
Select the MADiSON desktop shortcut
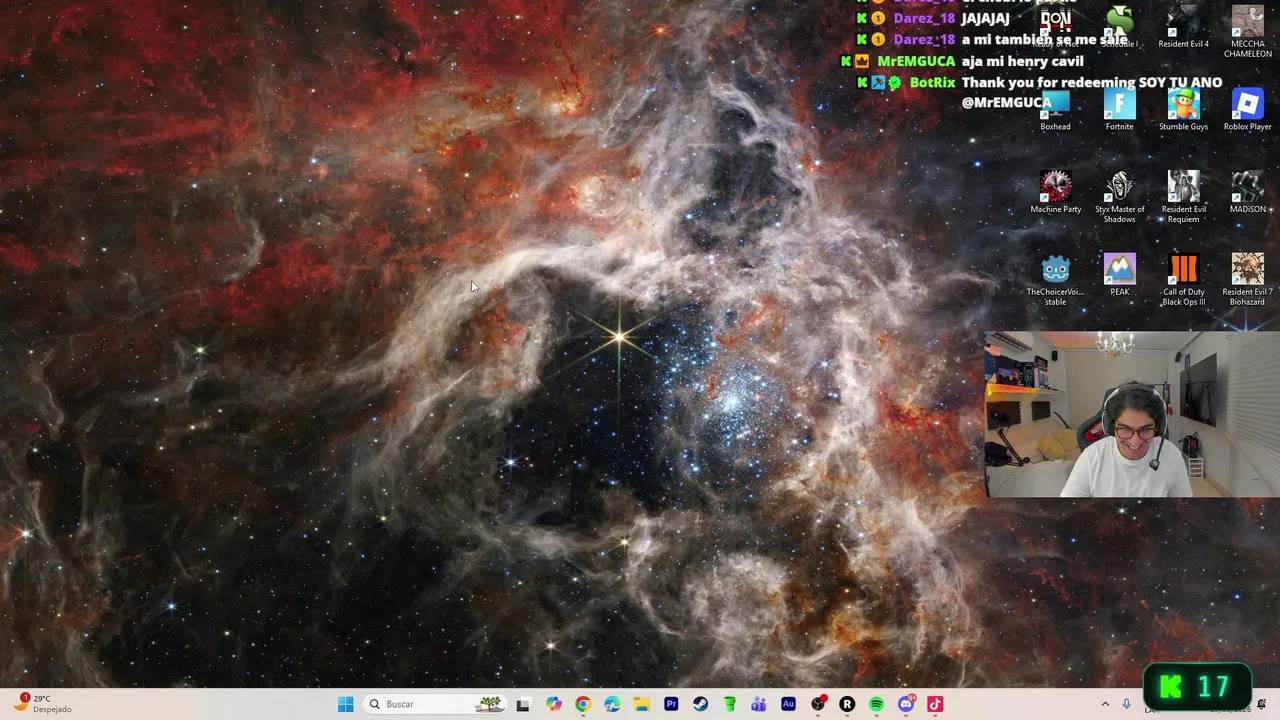1247,192
